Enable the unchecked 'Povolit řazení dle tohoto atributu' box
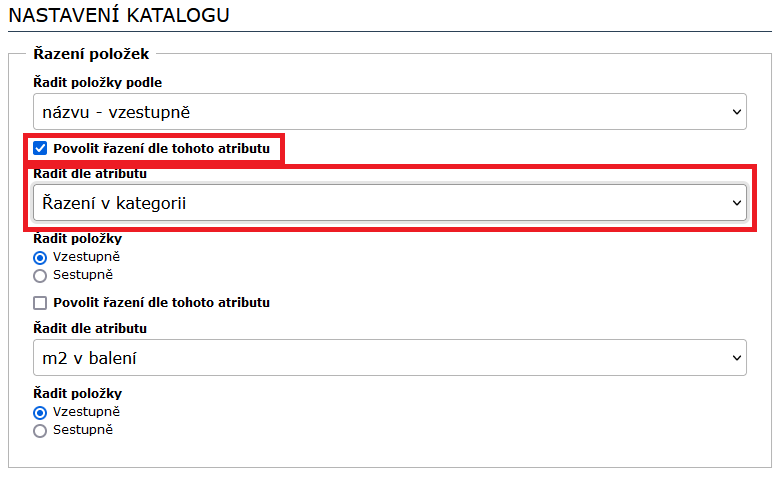Image resolution: width=780 pixels, height=479 pixels. (x=41, y=302)
